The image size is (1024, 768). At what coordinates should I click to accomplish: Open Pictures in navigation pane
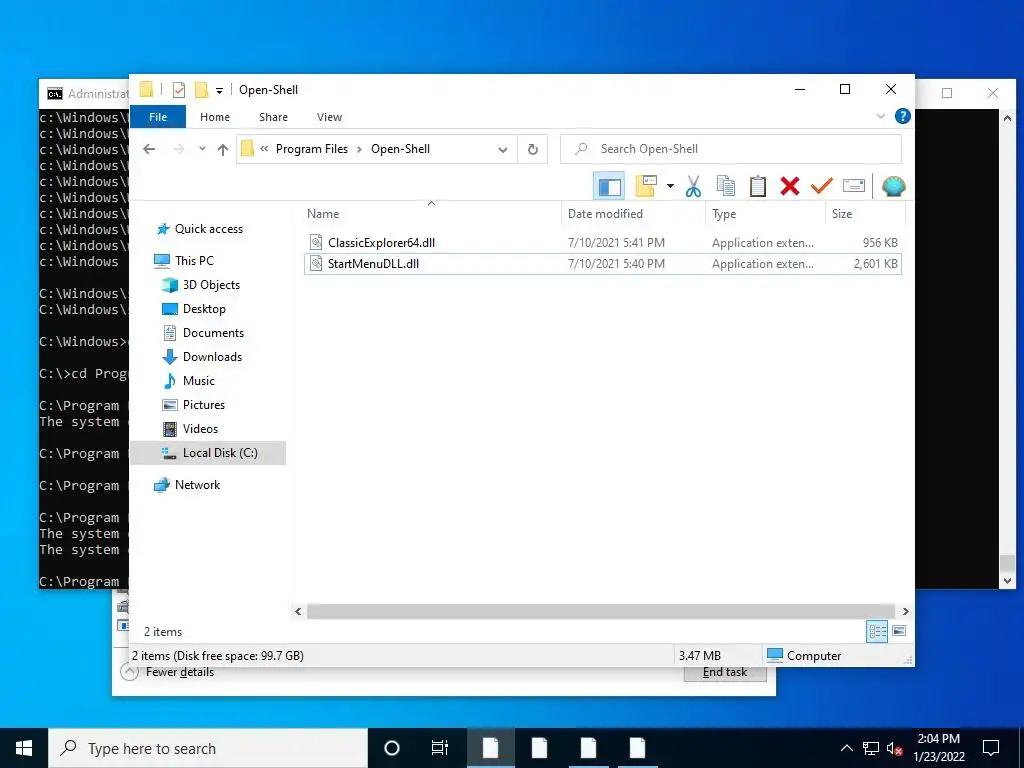(204, 405)
